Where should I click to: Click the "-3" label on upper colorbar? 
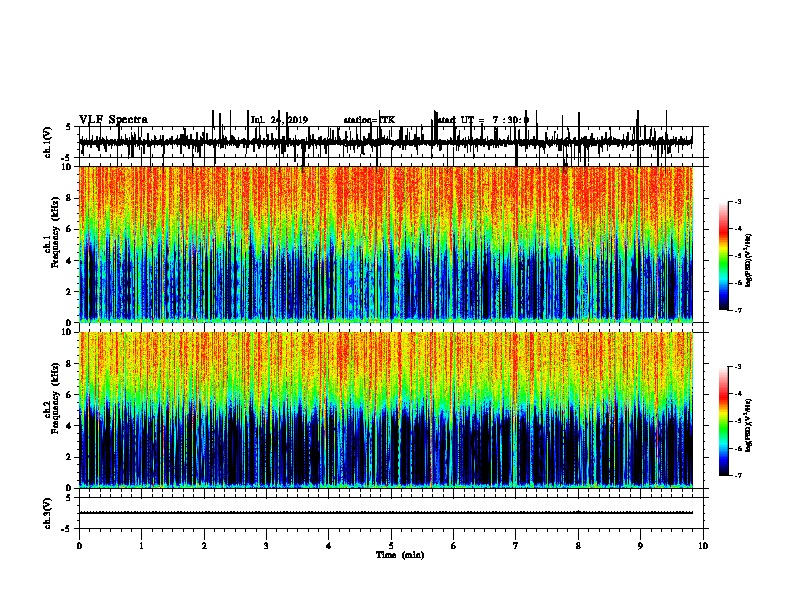click(x=738, y=202)
